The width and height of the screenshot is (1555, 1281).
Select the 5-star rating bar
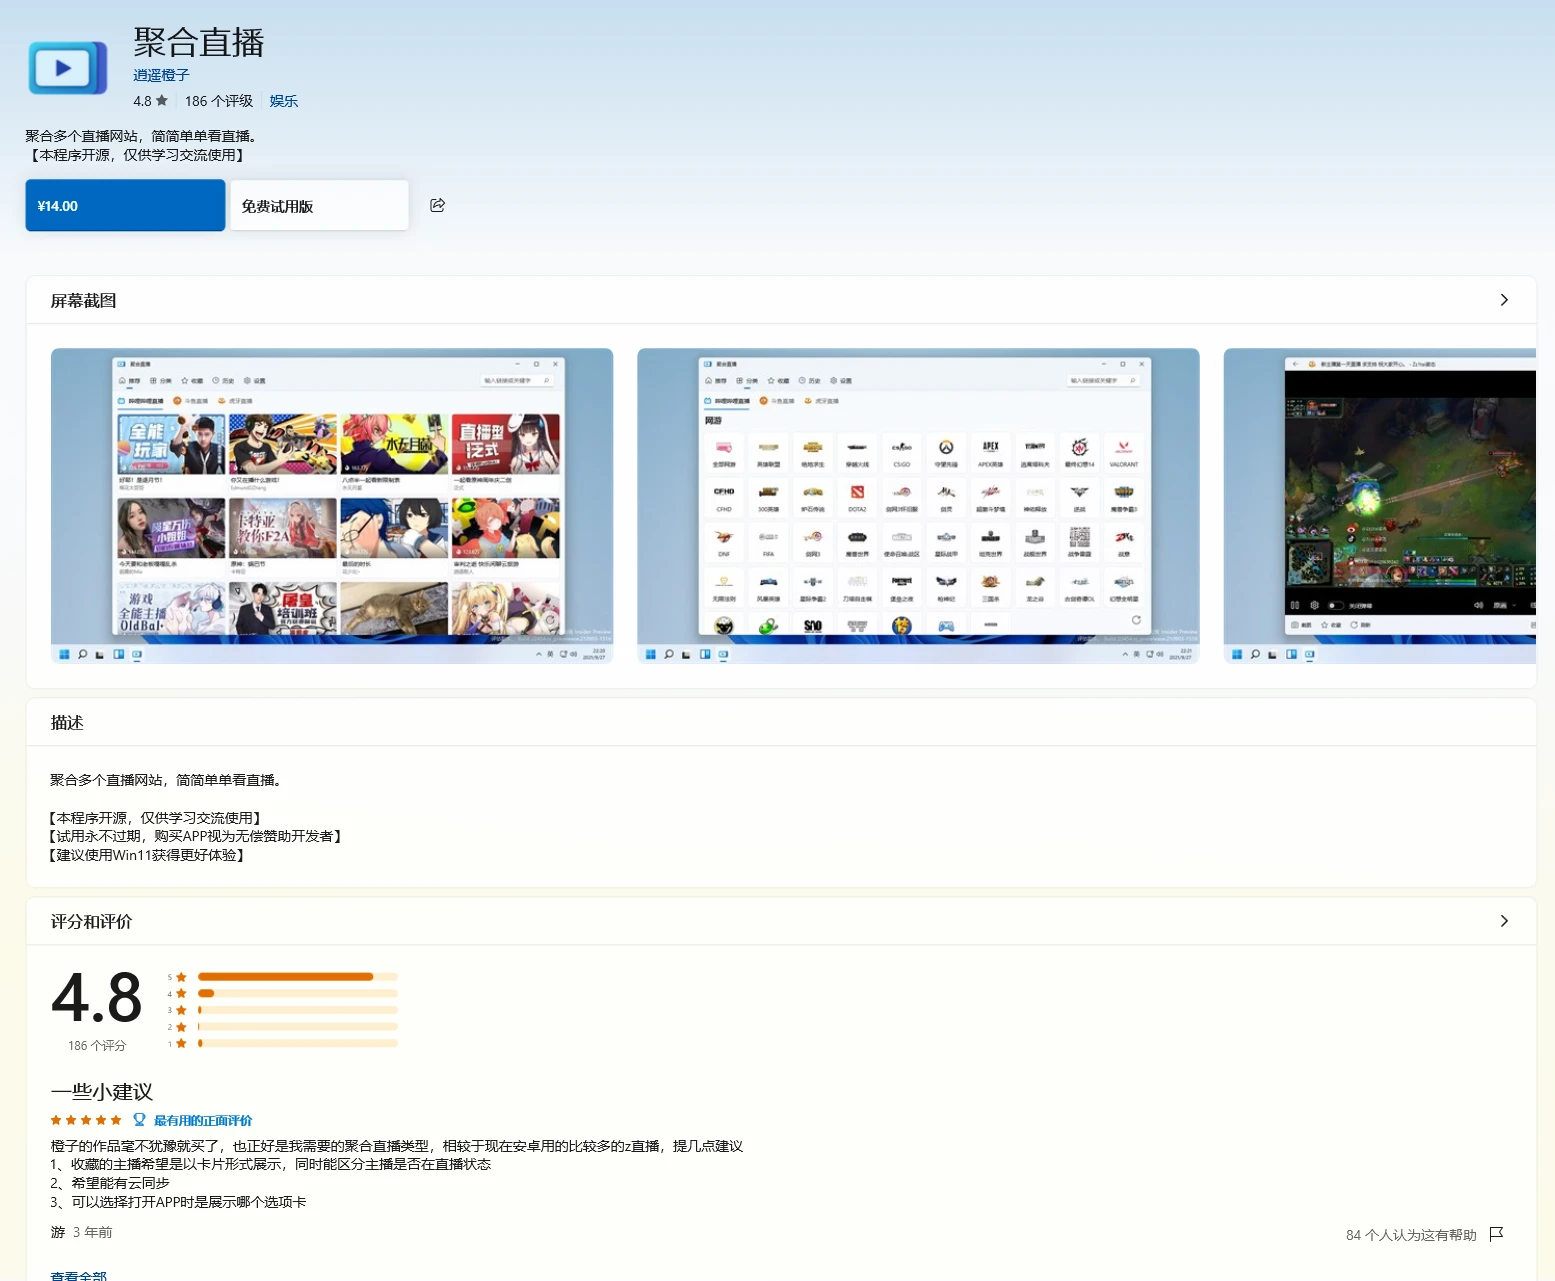pyautogui.click(x=297, y=976)
